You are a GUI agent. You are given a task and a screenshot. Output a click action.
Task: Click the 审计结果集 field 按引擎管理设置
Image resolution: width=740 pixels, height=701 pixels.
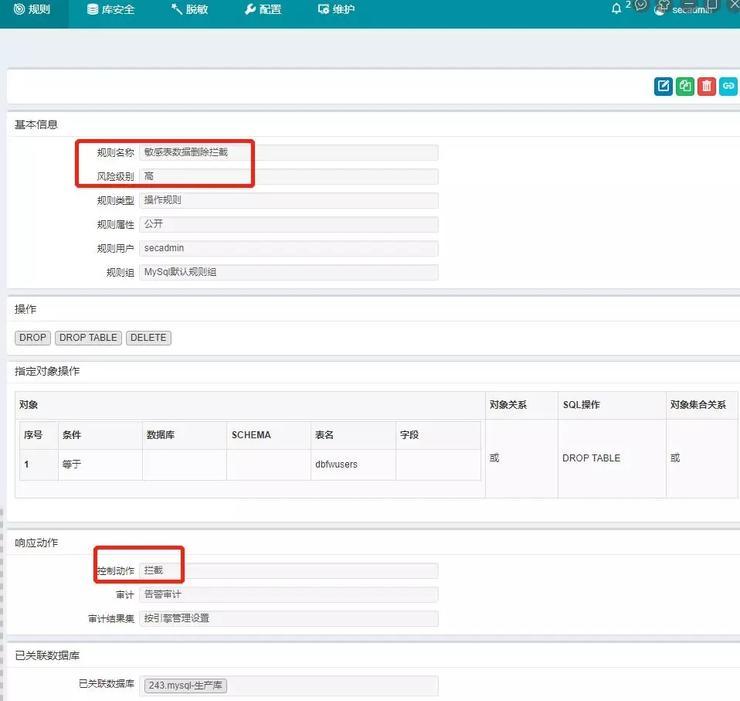(x=289, y=619)
